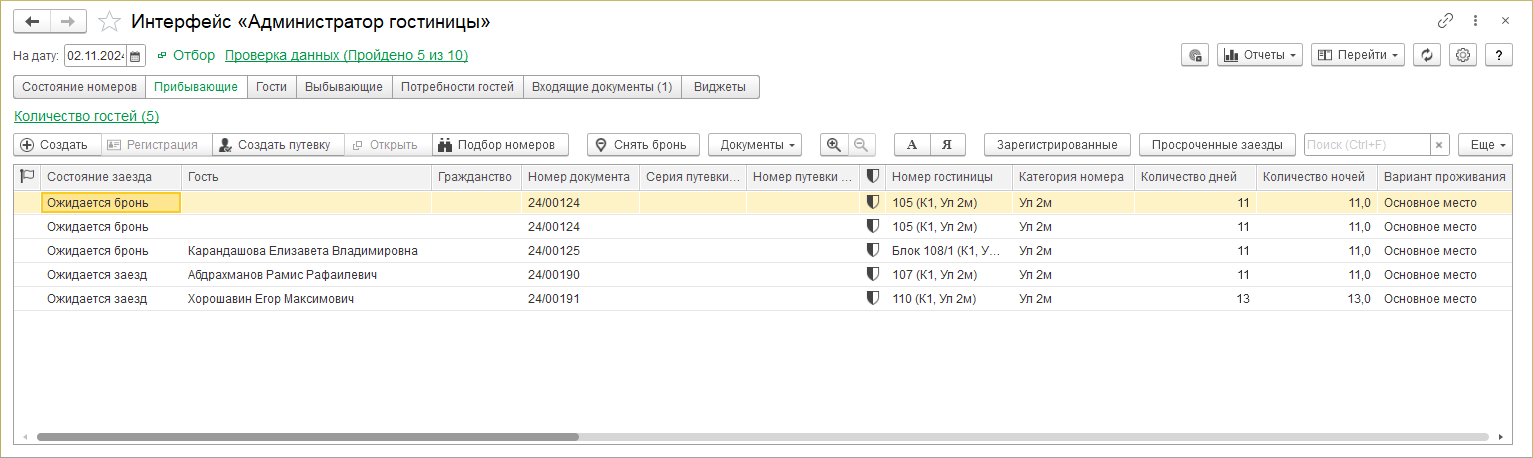Click the A letter sort button
1533x458 pixels.
click(912, 145)
